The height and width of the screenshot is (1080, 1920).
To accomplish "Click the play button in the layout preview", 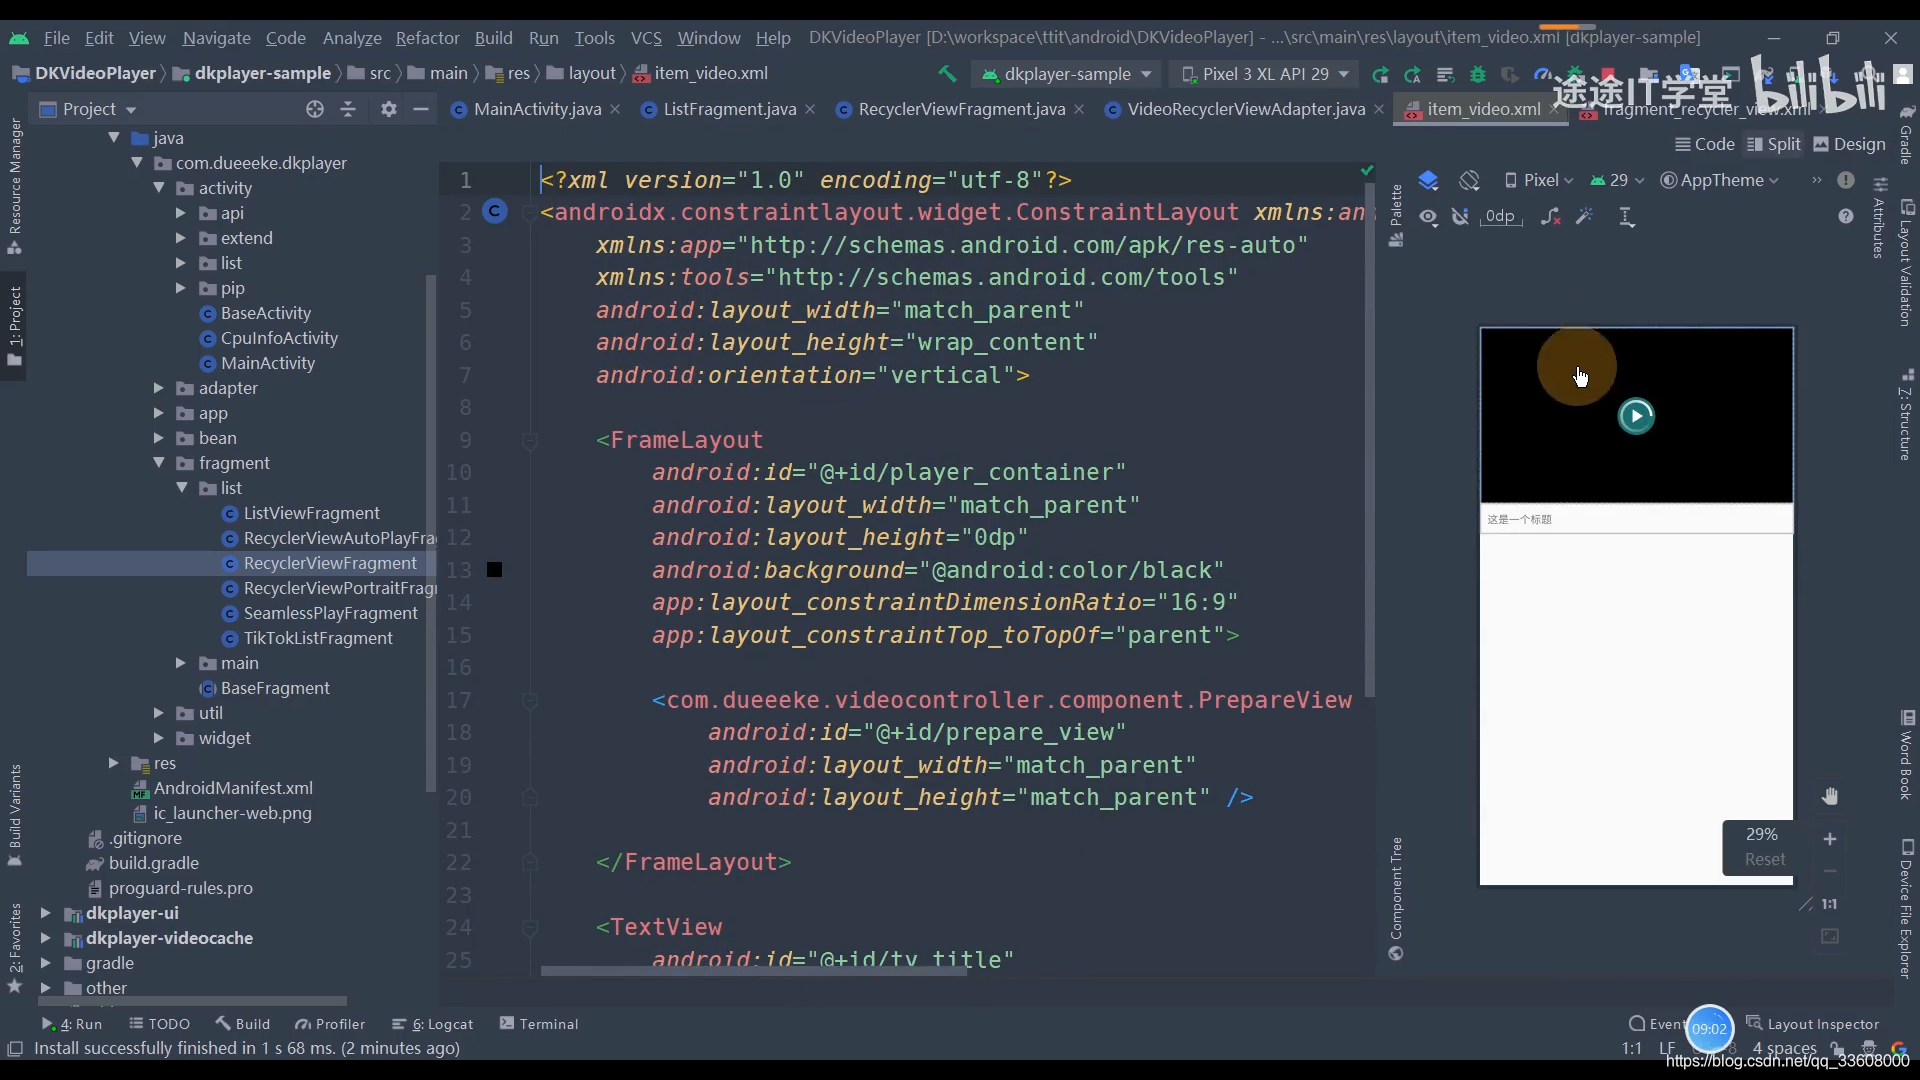I will (x=1636, y=416).
